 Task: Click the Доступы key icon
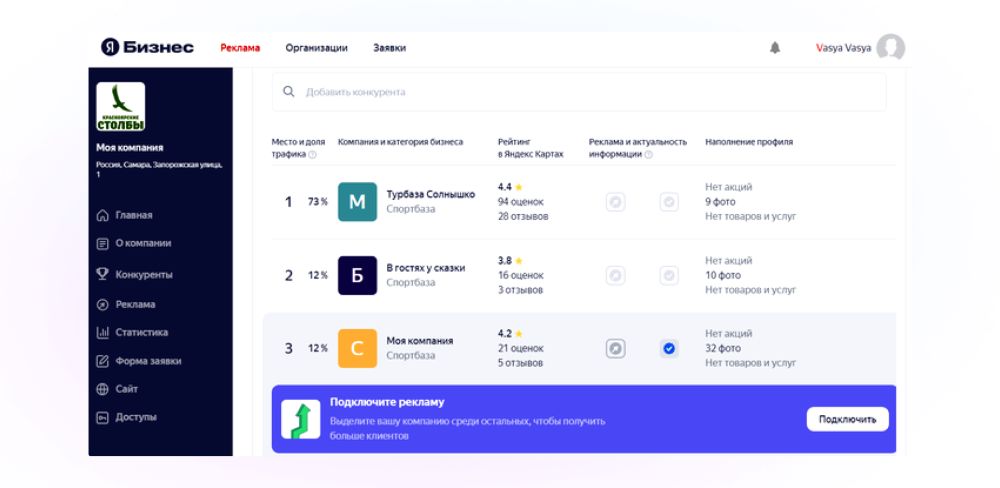click(102, 417)
